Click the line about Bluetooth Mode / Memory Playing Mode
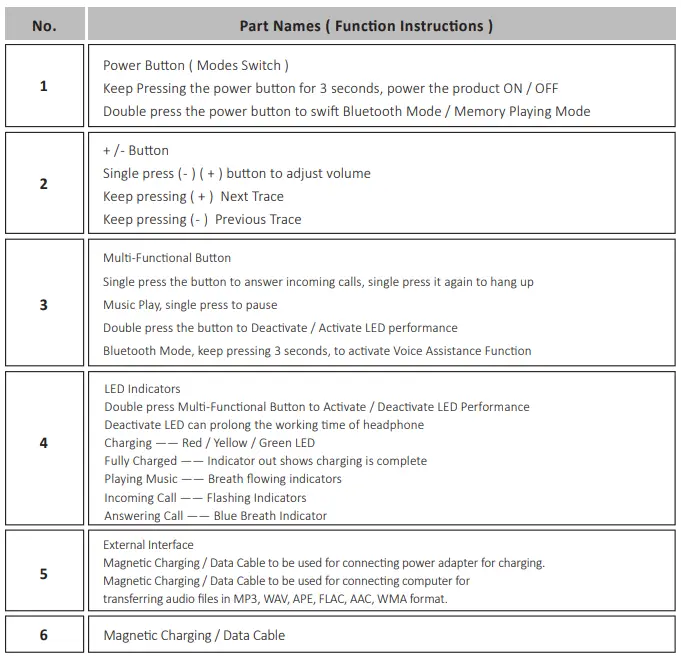Image resolution: width=681 pixels, height=659 pixels. click(346, 112)
